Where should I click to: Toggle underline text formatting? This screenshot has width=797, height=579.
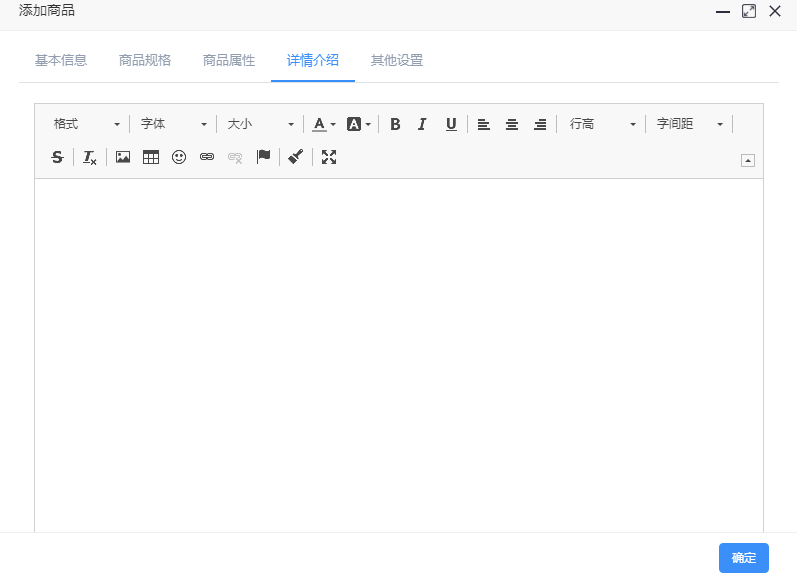[451, 124]
